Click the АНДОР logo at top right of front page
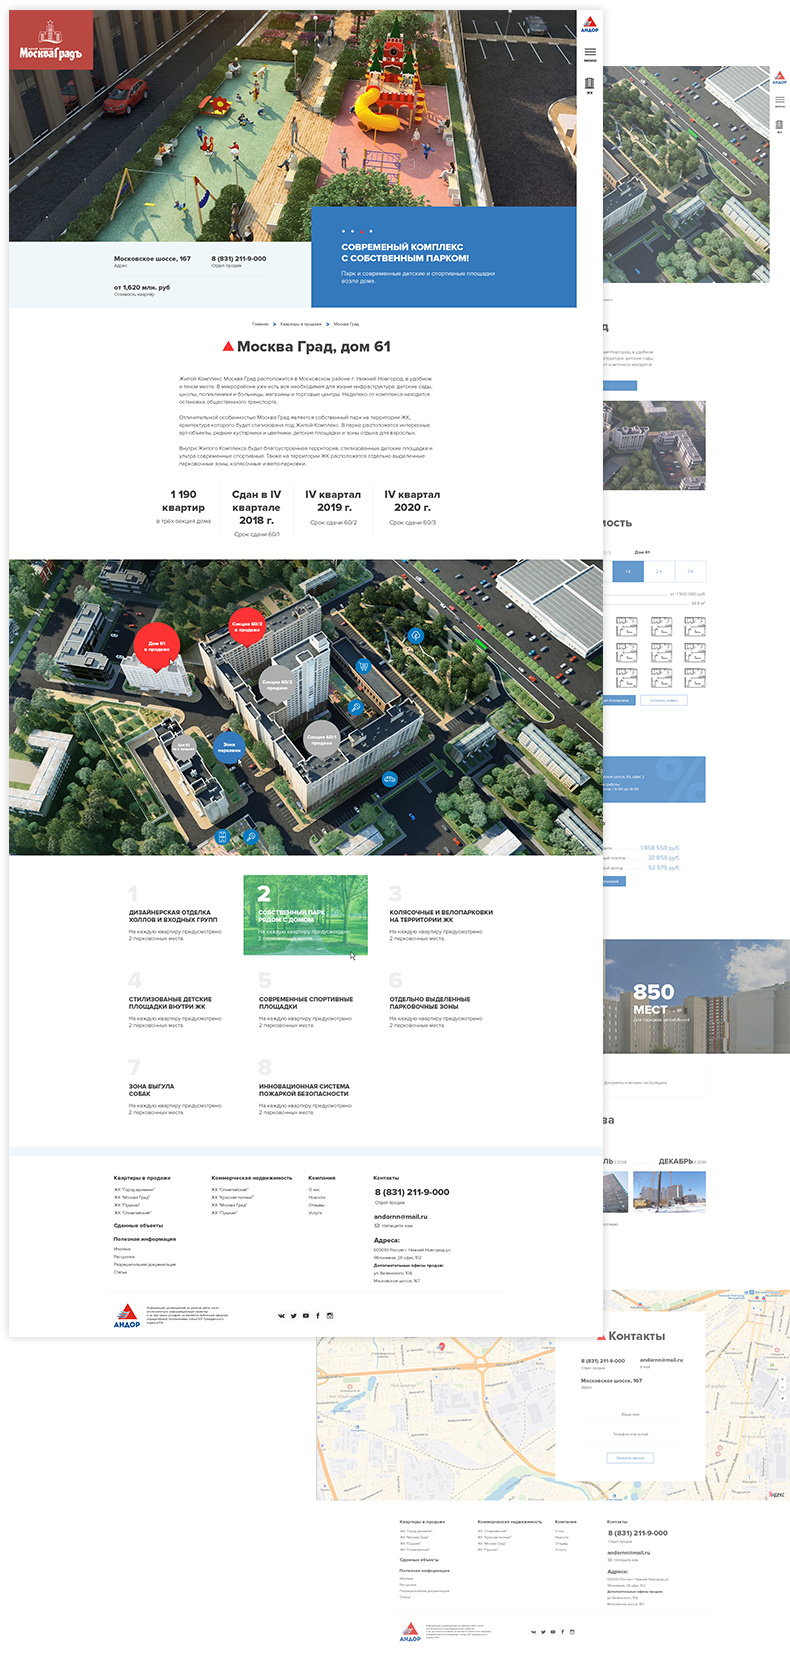 [x=590, y=25]
